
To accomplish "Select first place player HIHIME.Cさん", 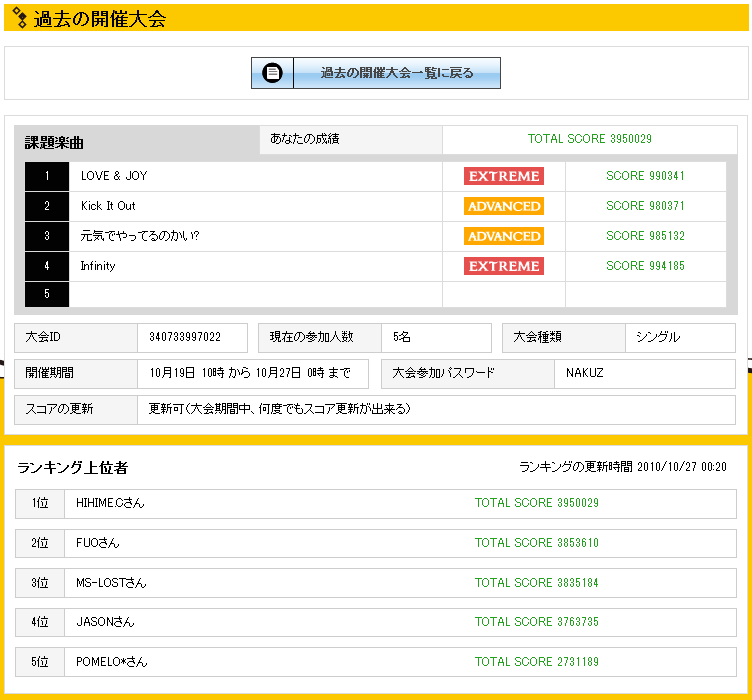I will point(110,503).
